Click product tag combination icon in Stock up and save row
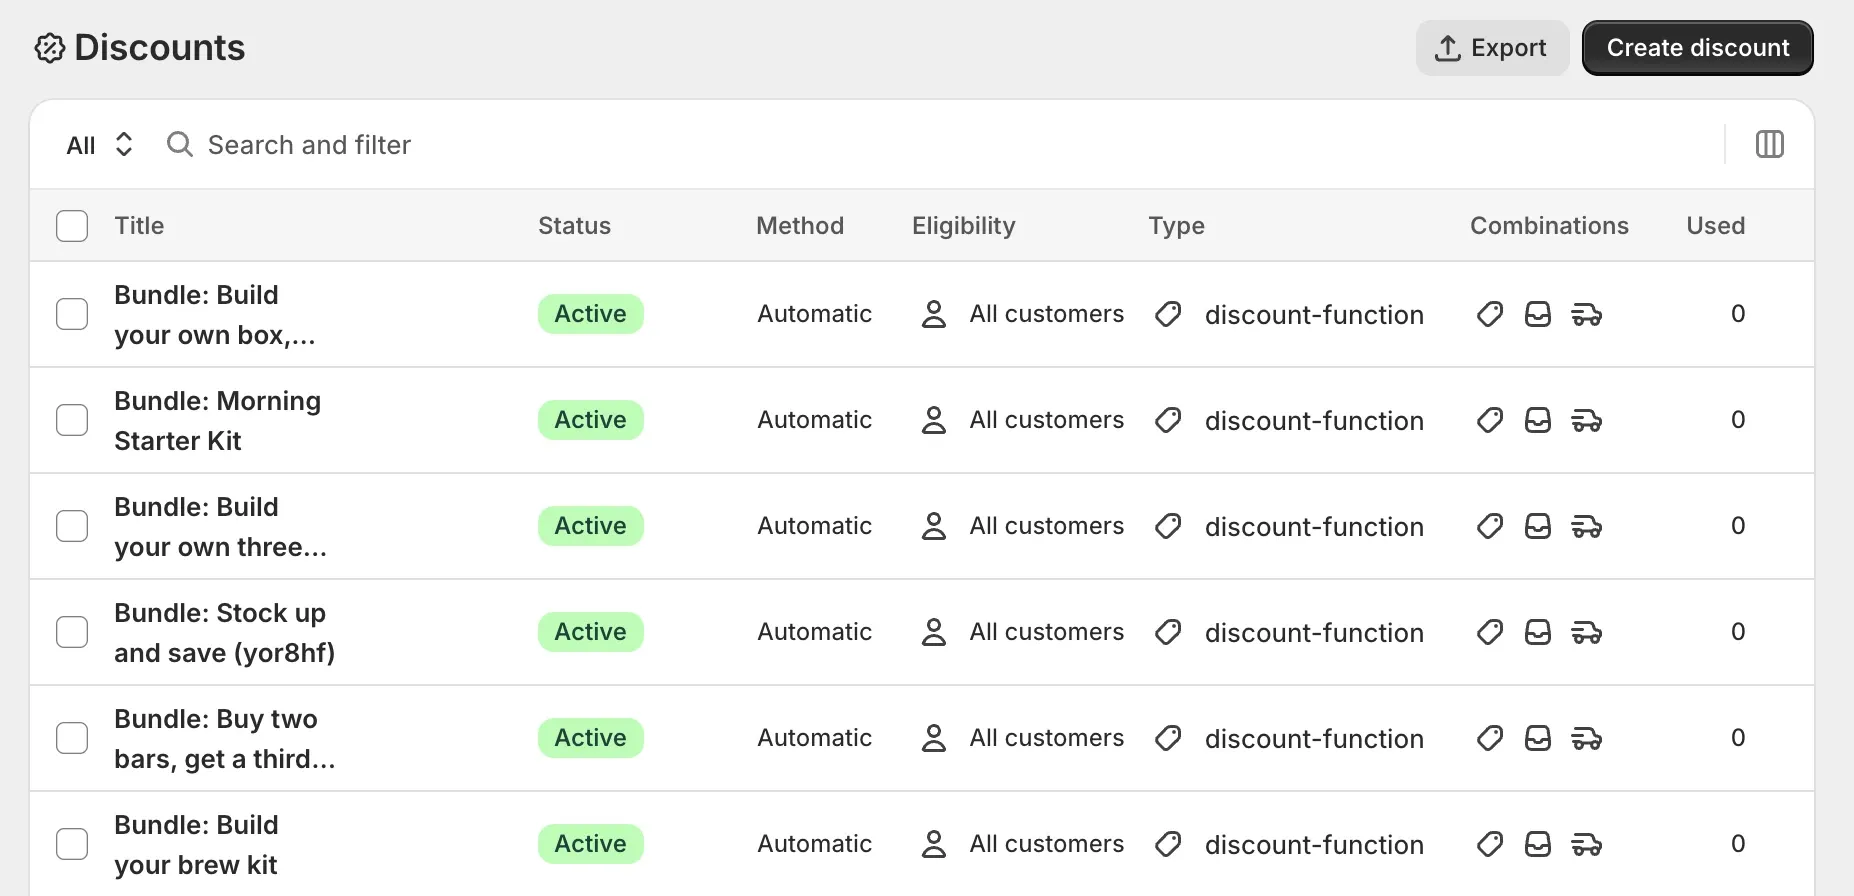 [x=1490, y=632]
